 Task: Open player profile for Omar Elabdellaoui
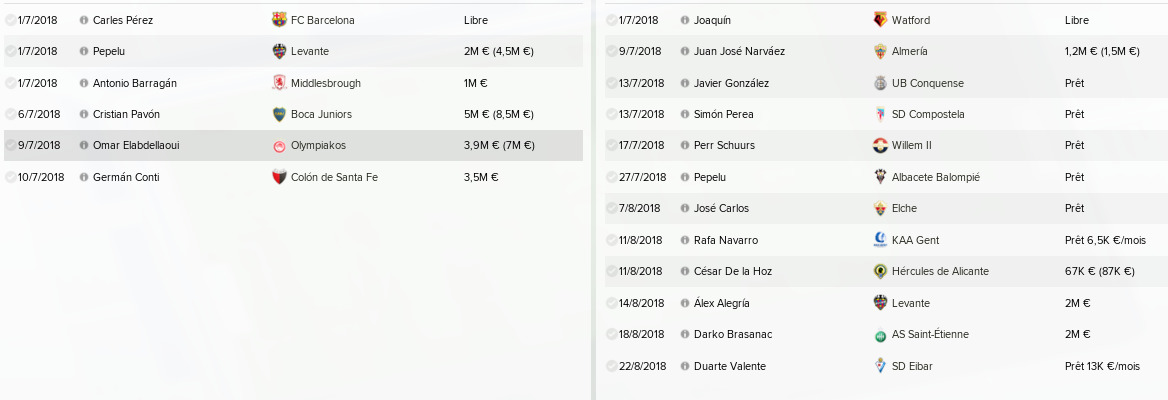point(136,146)
